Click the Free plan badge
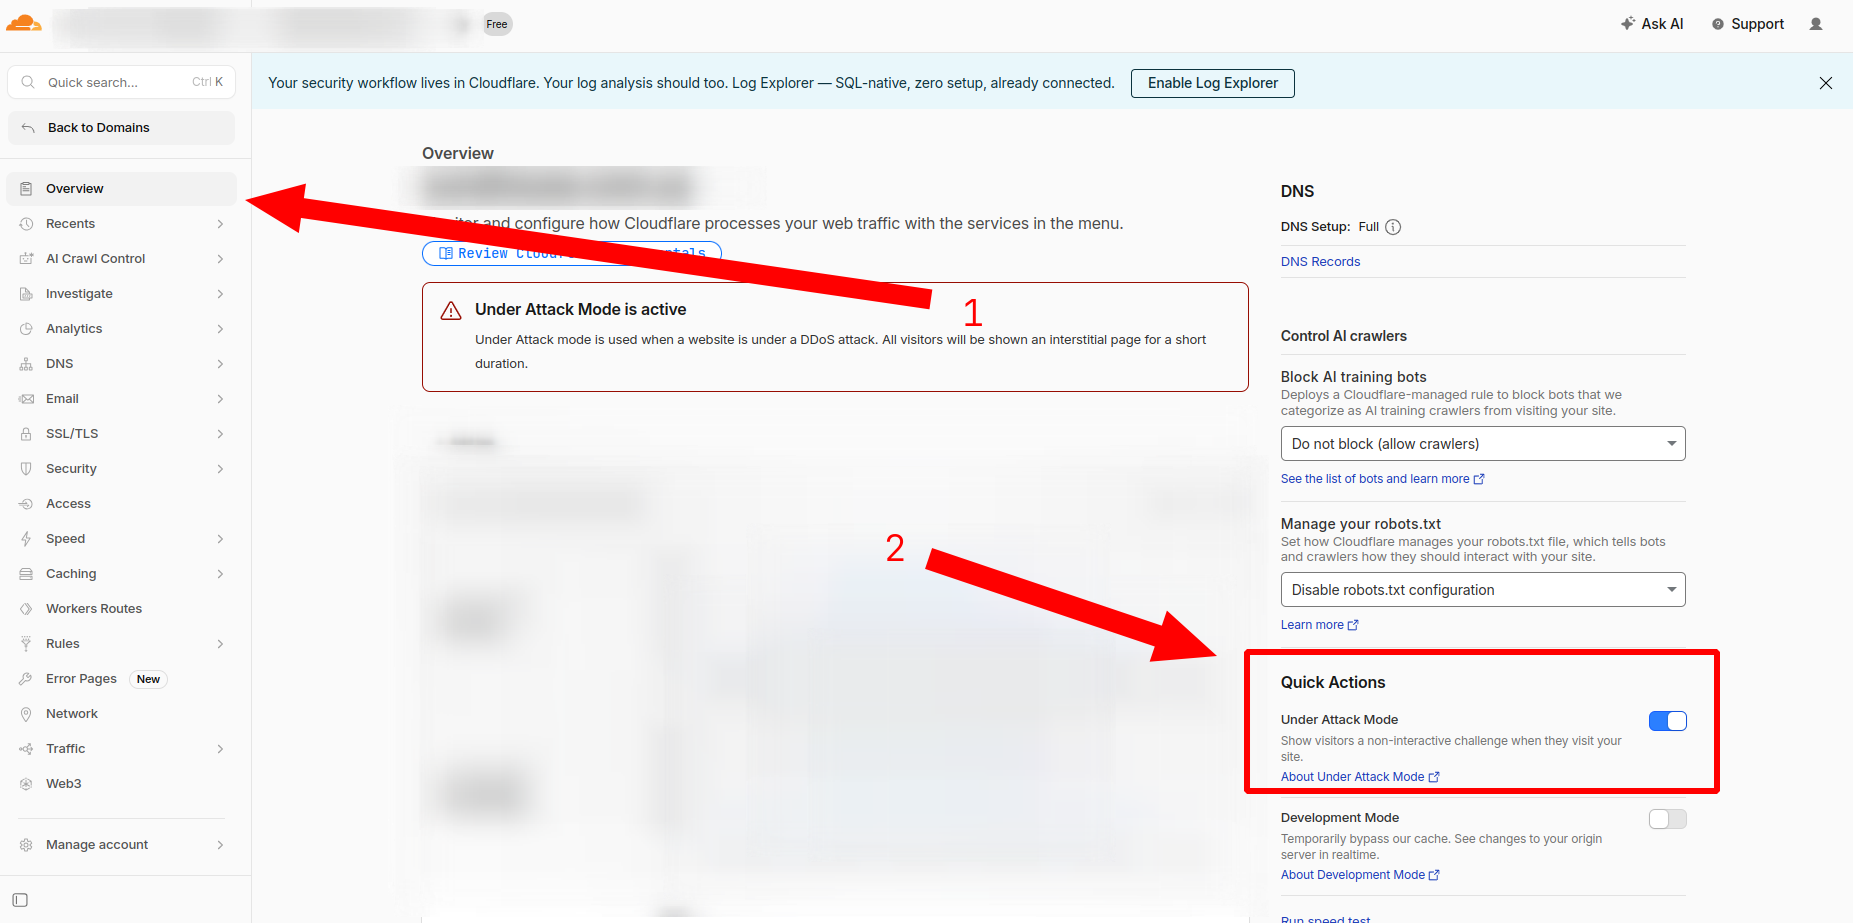This screenshot has width=1853, height=923. [x=497, y=24]
